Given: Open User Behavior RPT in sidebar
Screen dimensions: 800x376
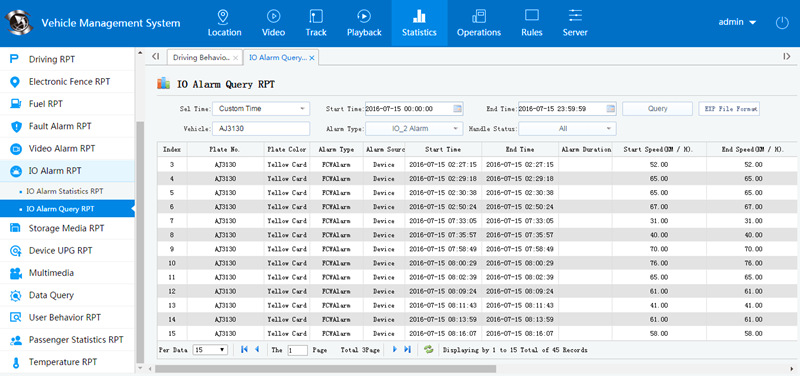Looking at the screenshot, I should pos(67,317).
